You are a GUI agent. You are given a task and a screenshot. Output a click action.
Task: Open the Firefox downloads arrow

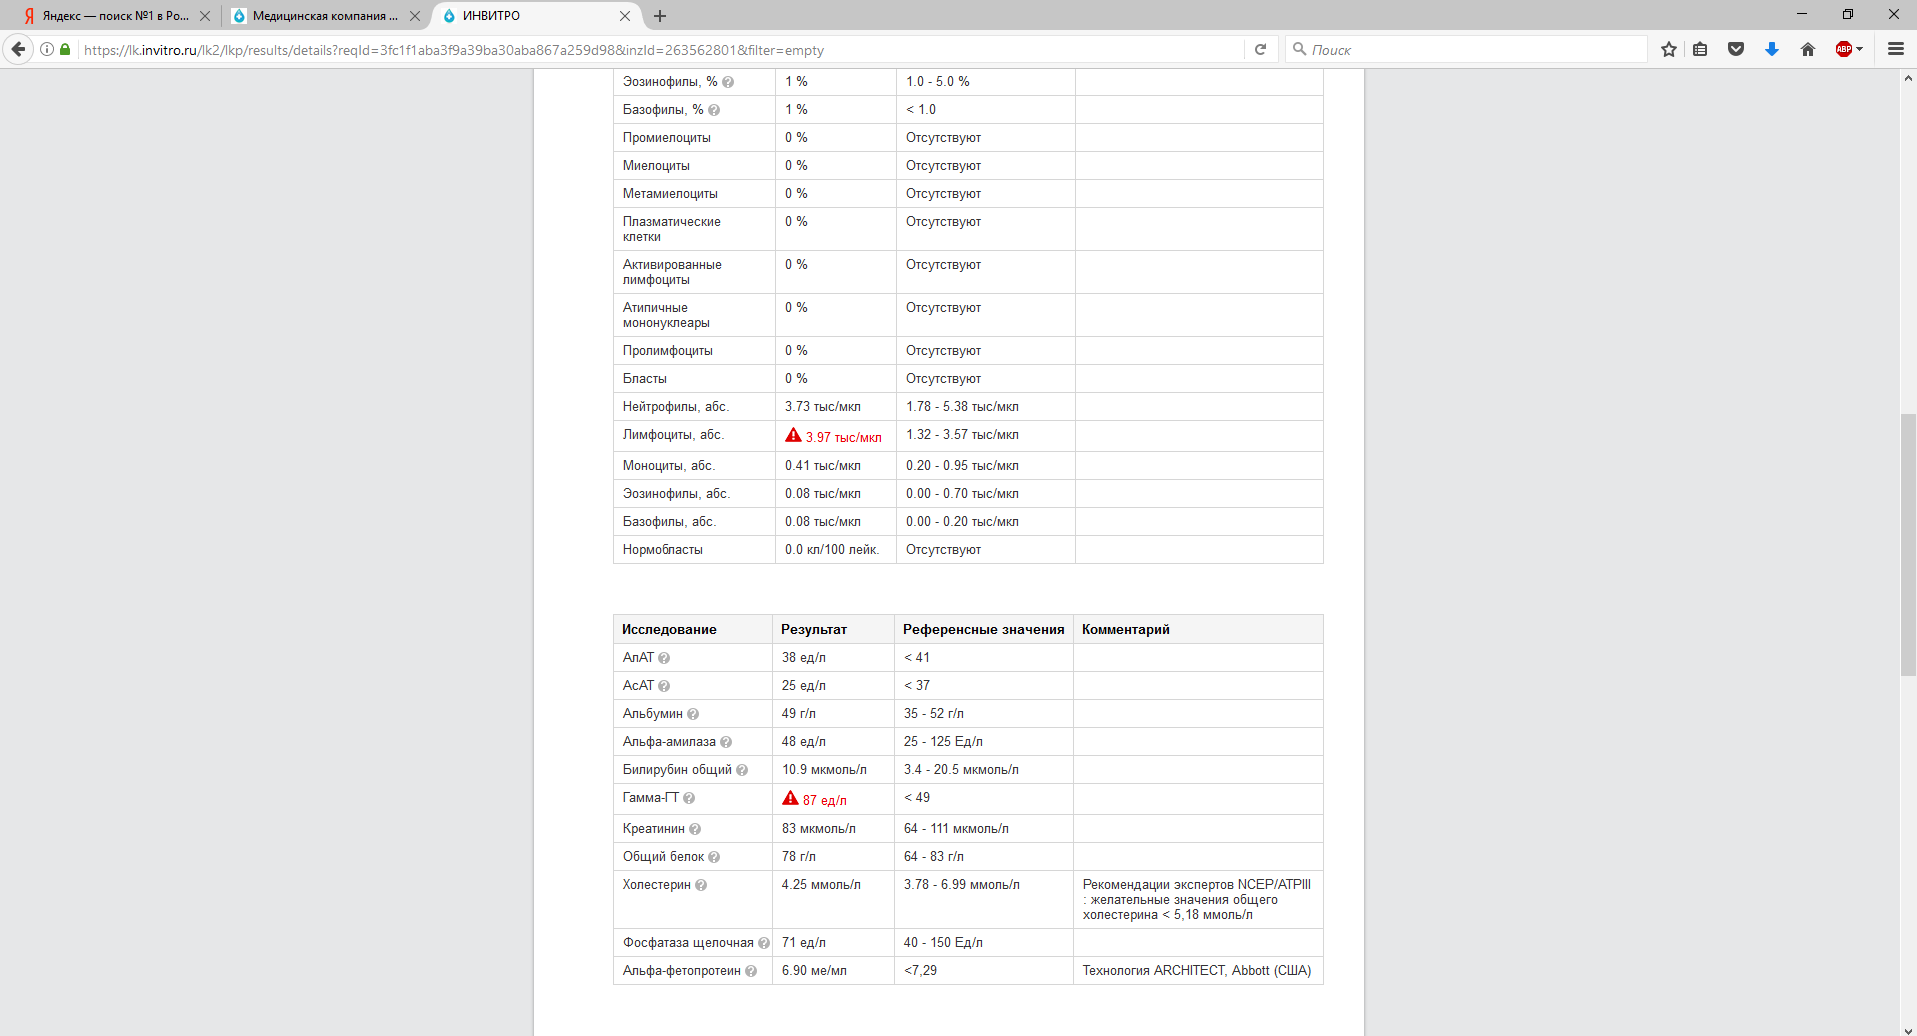coord(1771,49)
